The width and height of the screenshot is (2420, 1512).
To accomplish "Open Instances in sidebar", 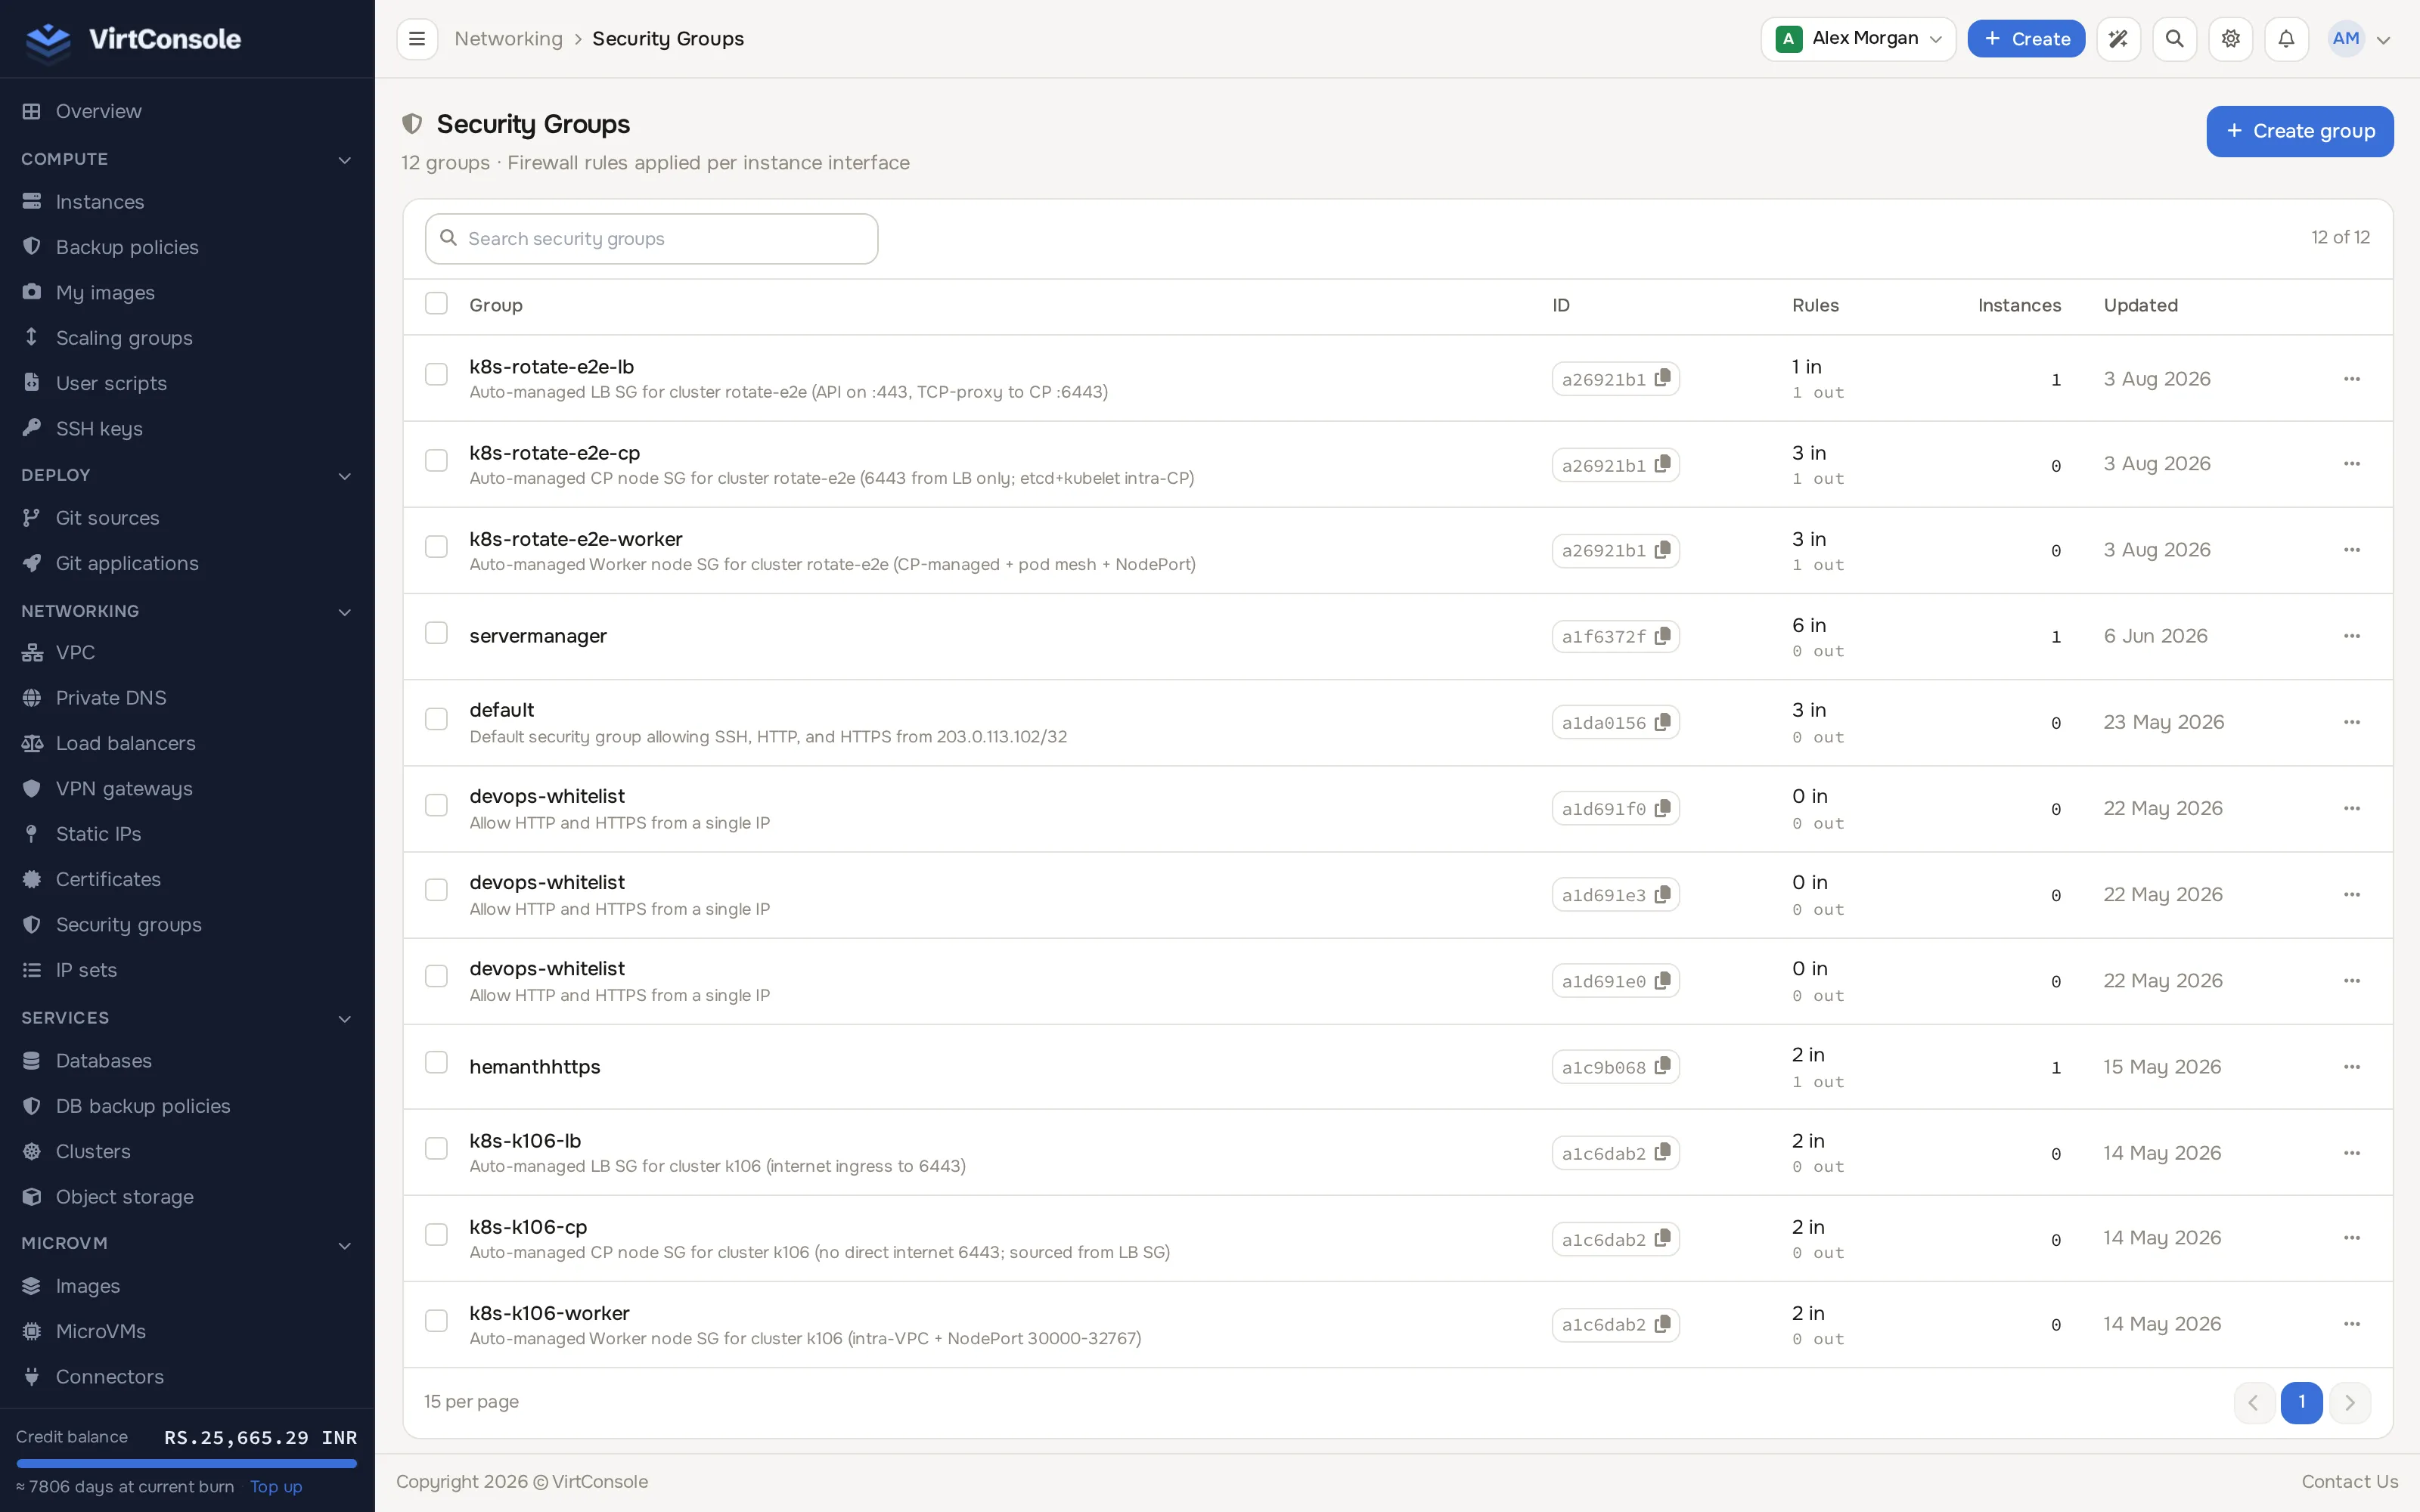I will [100, 202].
